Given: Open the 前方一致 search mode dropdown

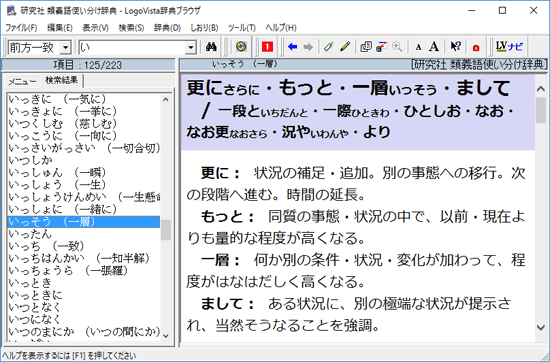Looking at the screenshot, I should coord(65,47).
